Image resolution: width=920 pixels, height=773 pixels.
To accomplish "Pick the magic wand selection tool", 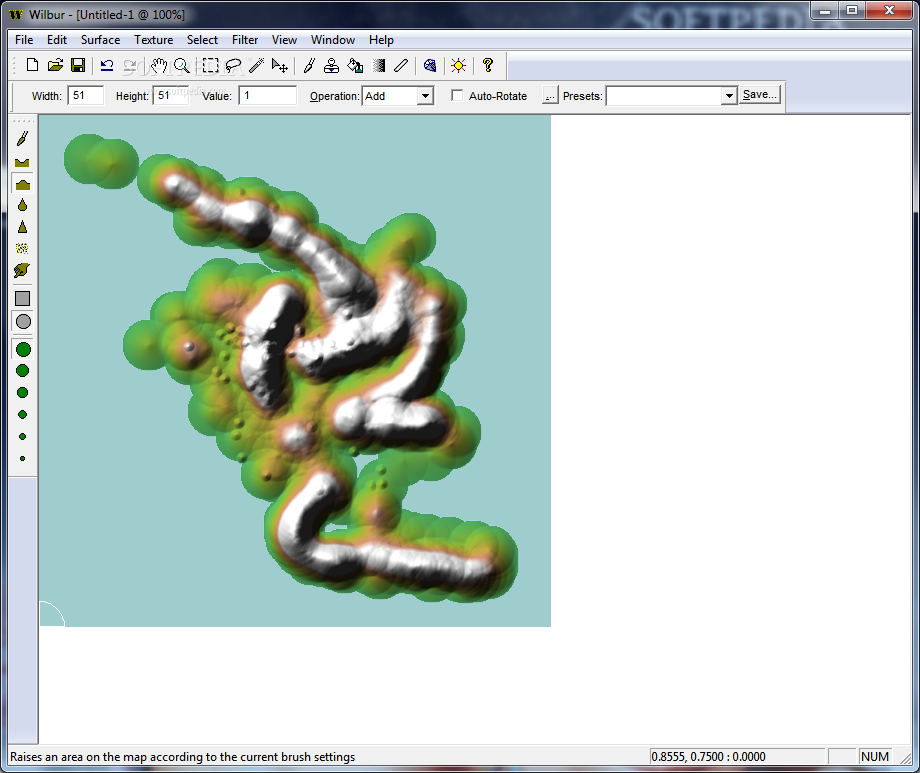I will click(x=256, y=65).
